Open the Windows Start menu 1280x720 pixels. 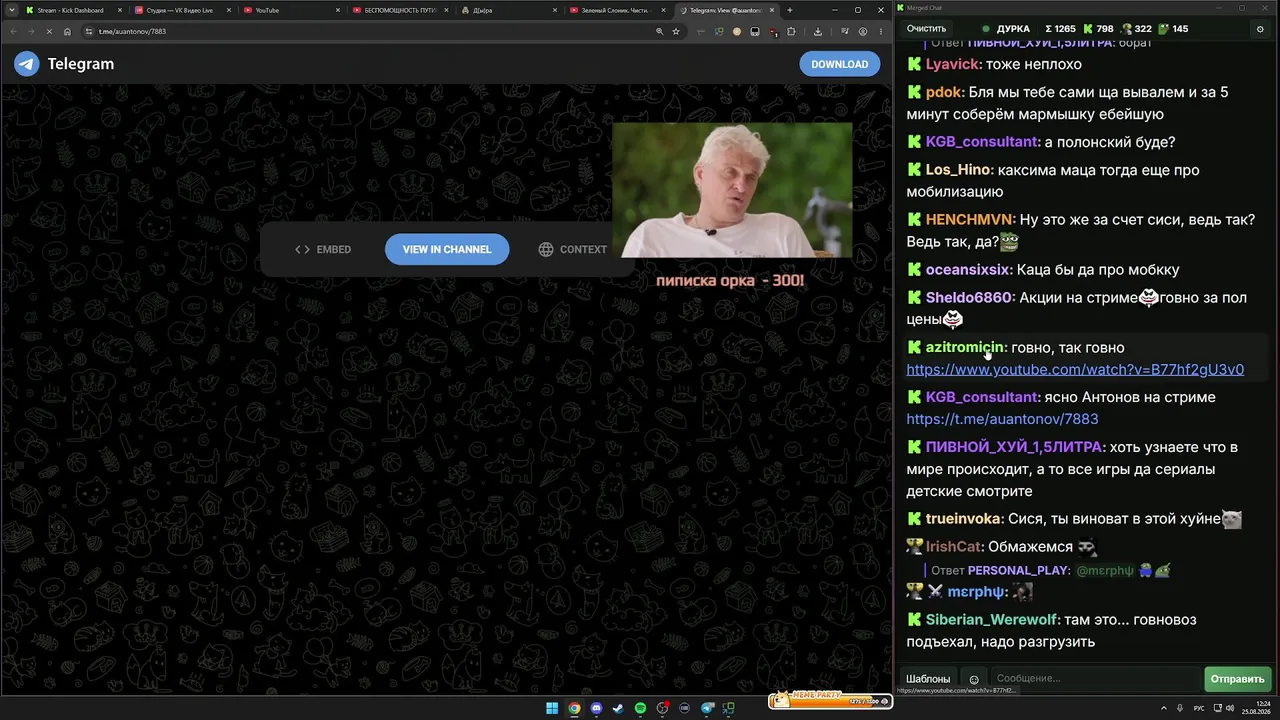(x=552, y=708)
